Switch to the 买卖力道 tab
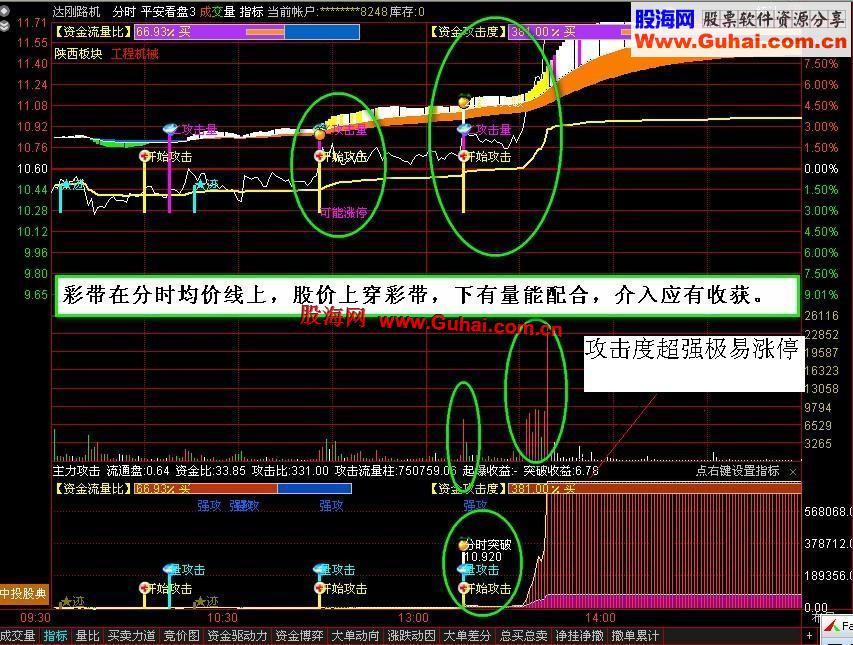853x645 pixels. [131, 636]
